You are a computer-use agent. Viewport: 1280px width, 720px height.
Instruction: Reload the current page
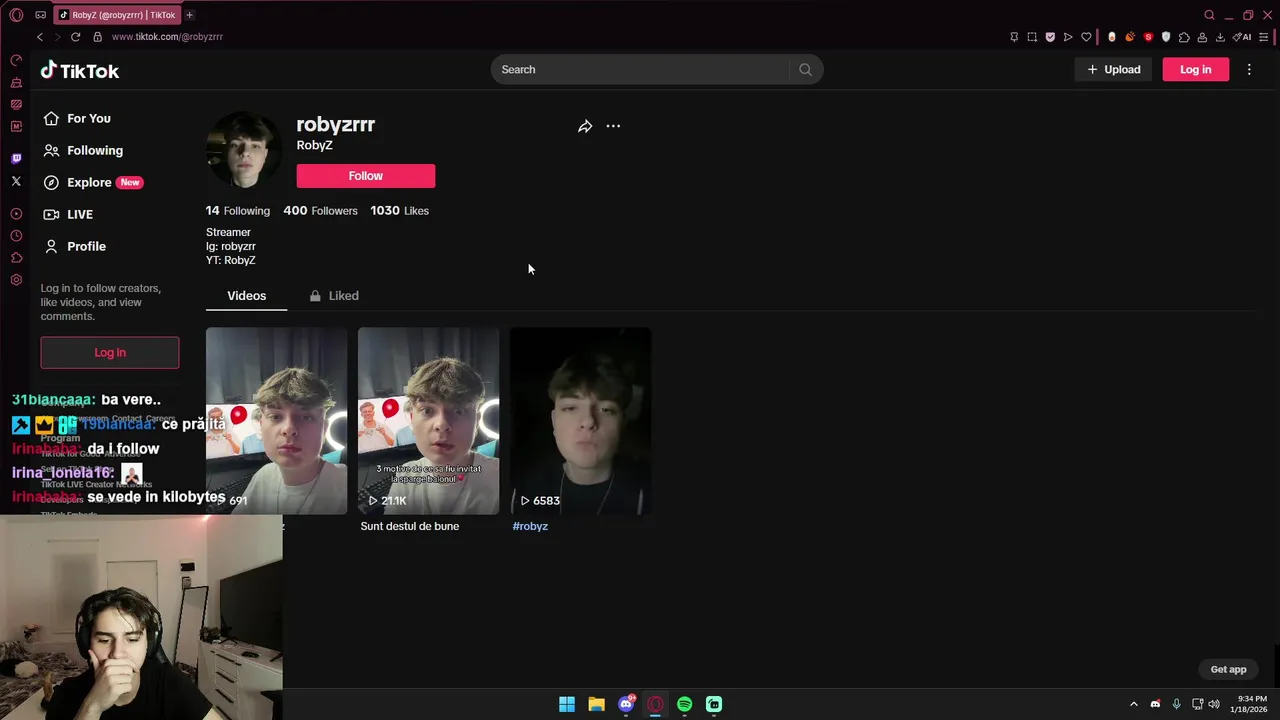point(75,37)
